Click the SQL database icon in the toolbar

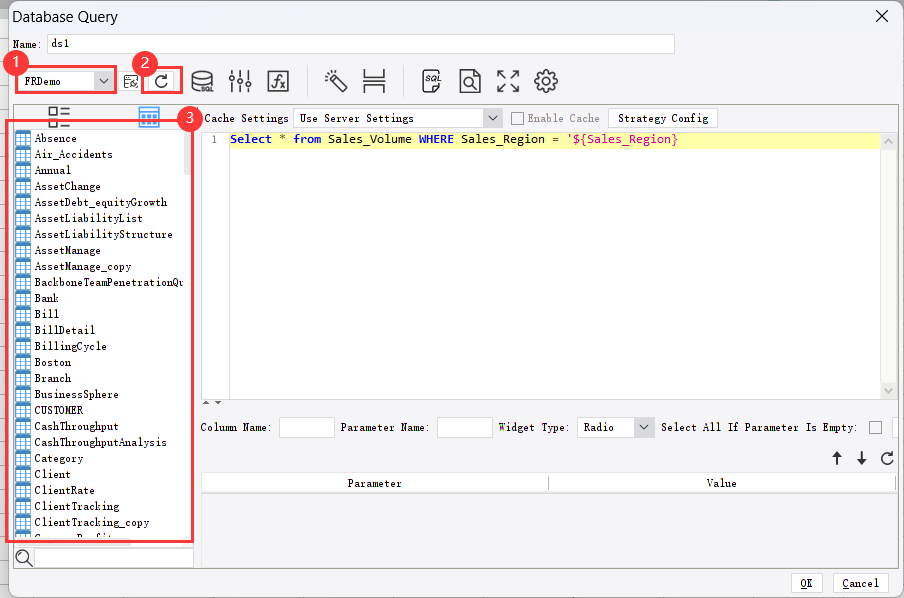202,81
